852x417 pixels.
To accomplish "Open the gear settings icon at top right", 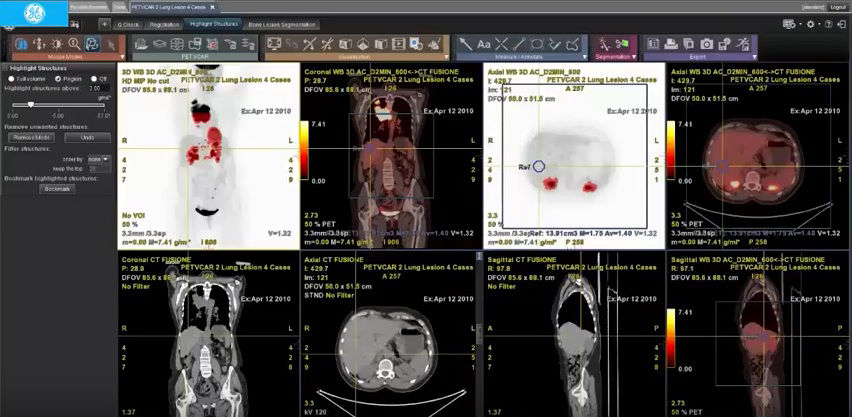I will (x=810, y=24).
